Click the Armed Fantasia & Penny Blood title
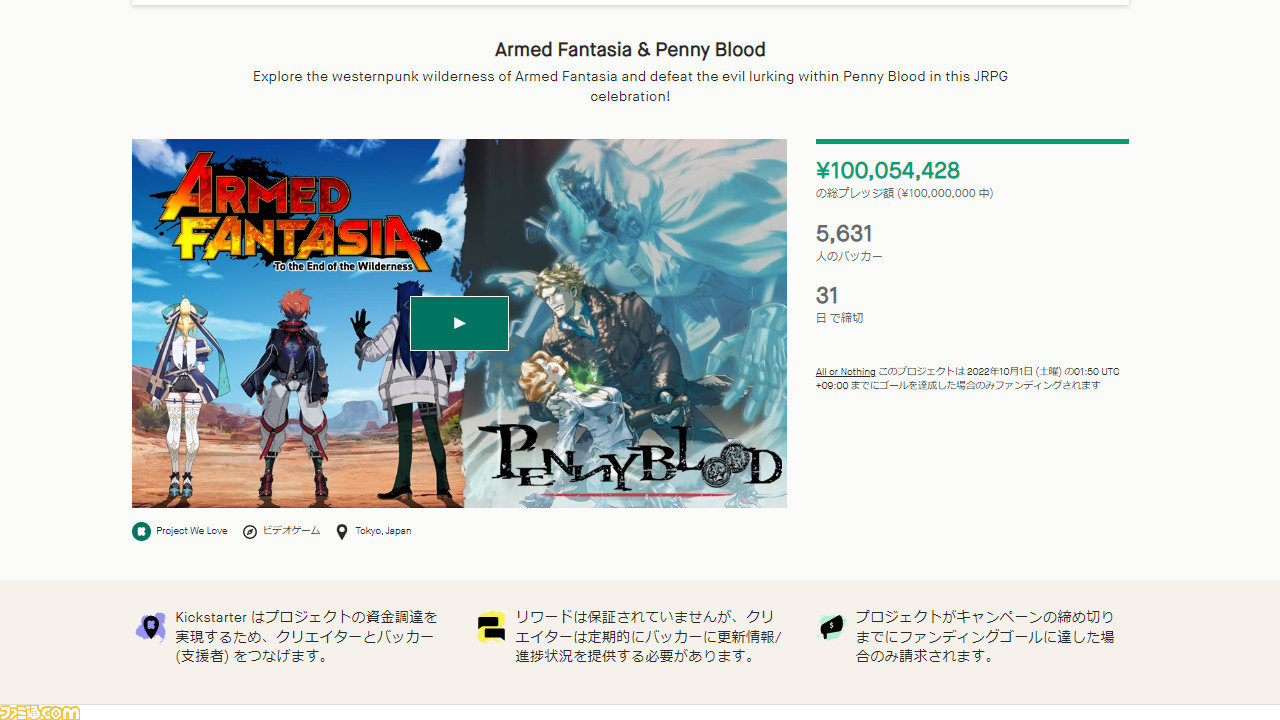Image resolution: width=1280 pixels, height=720 pixels. 630,49
